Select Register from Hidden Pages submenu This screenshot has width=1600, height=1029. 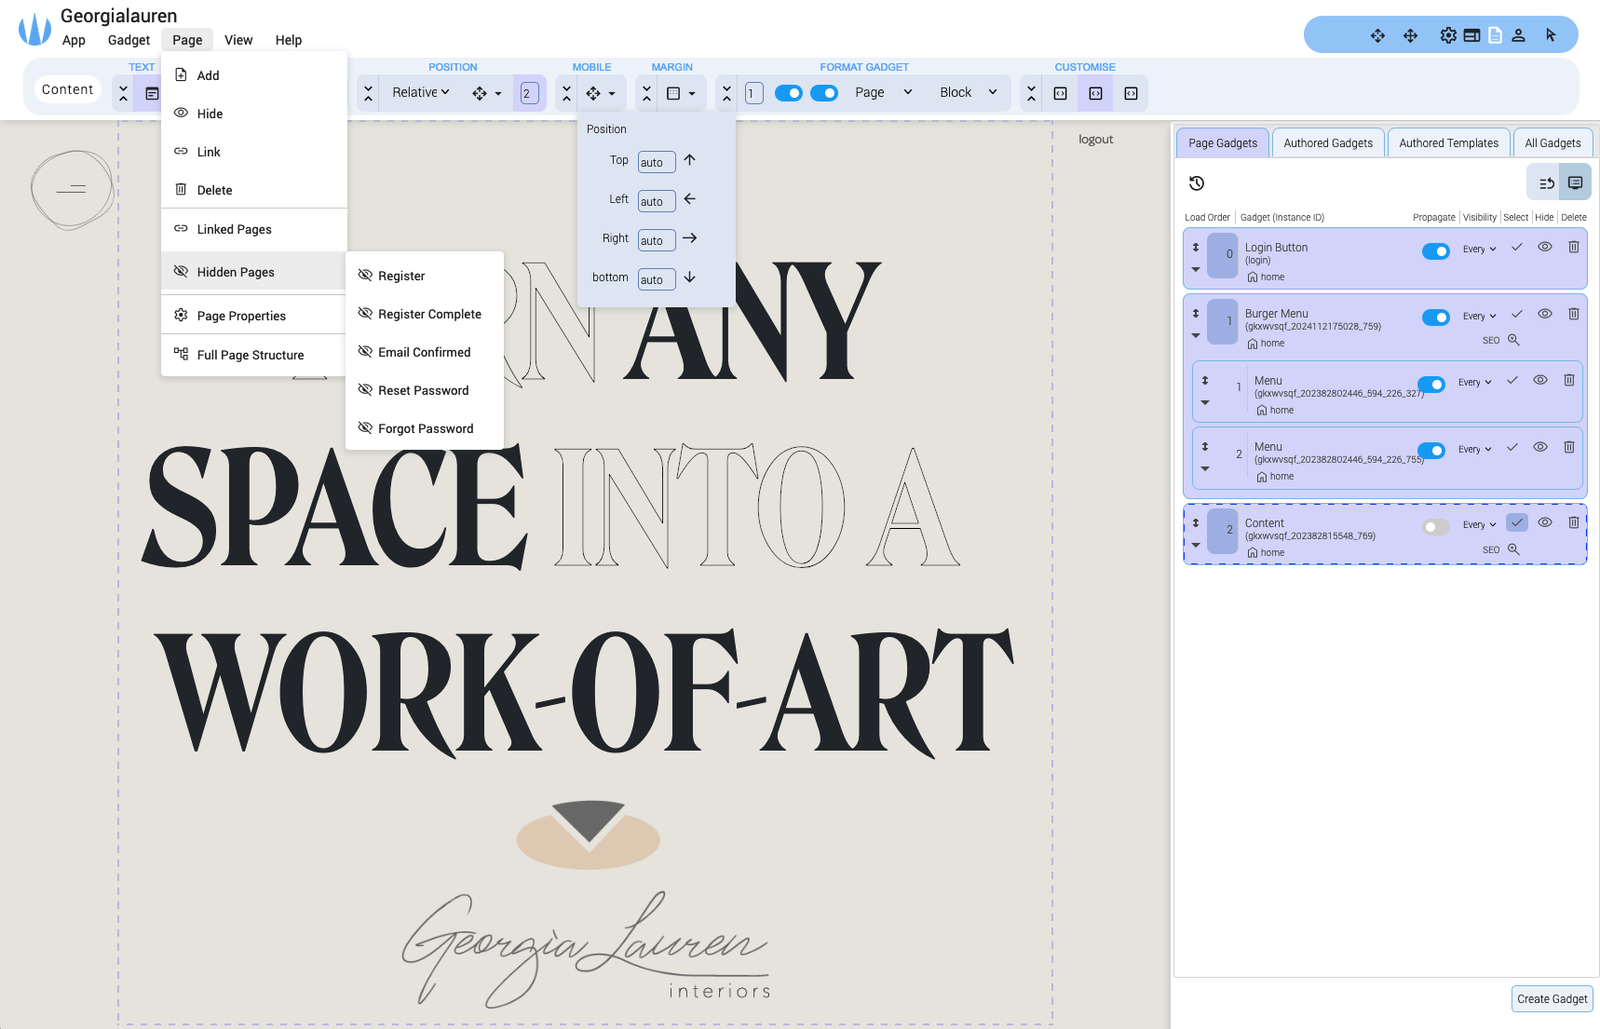coord(424,276)
